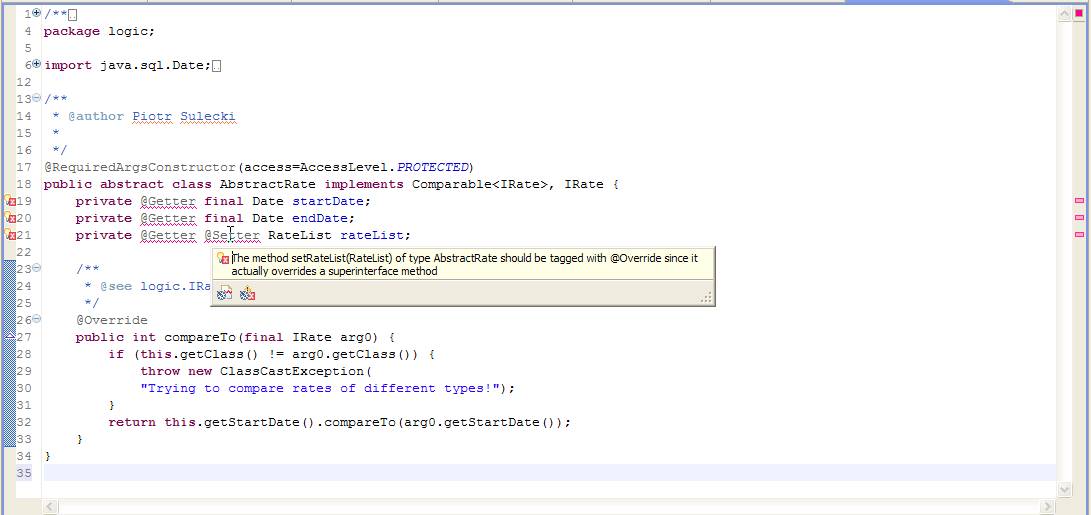The image size is (1091, 515).
Task: Collapse the Javadoc comment starting on line 23
Action: 37,268
